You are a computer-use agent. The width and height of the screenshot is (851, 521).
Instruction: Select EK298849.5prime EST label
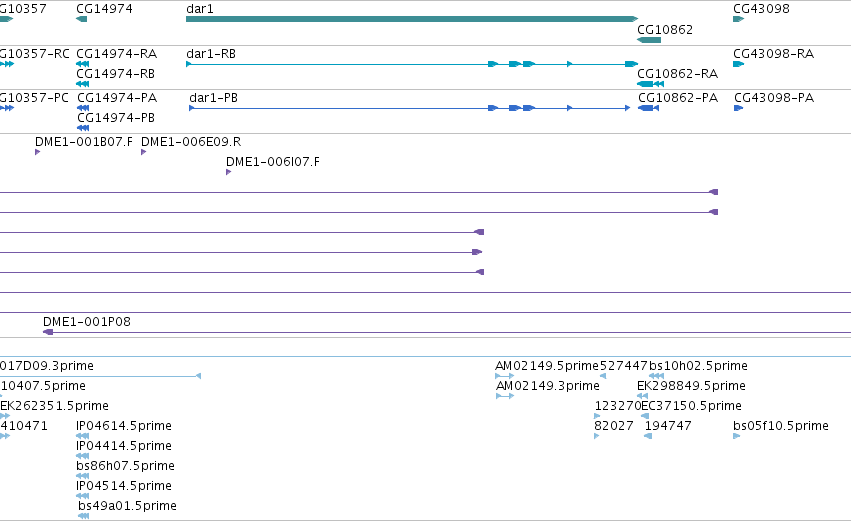click(x=691, y=386)
